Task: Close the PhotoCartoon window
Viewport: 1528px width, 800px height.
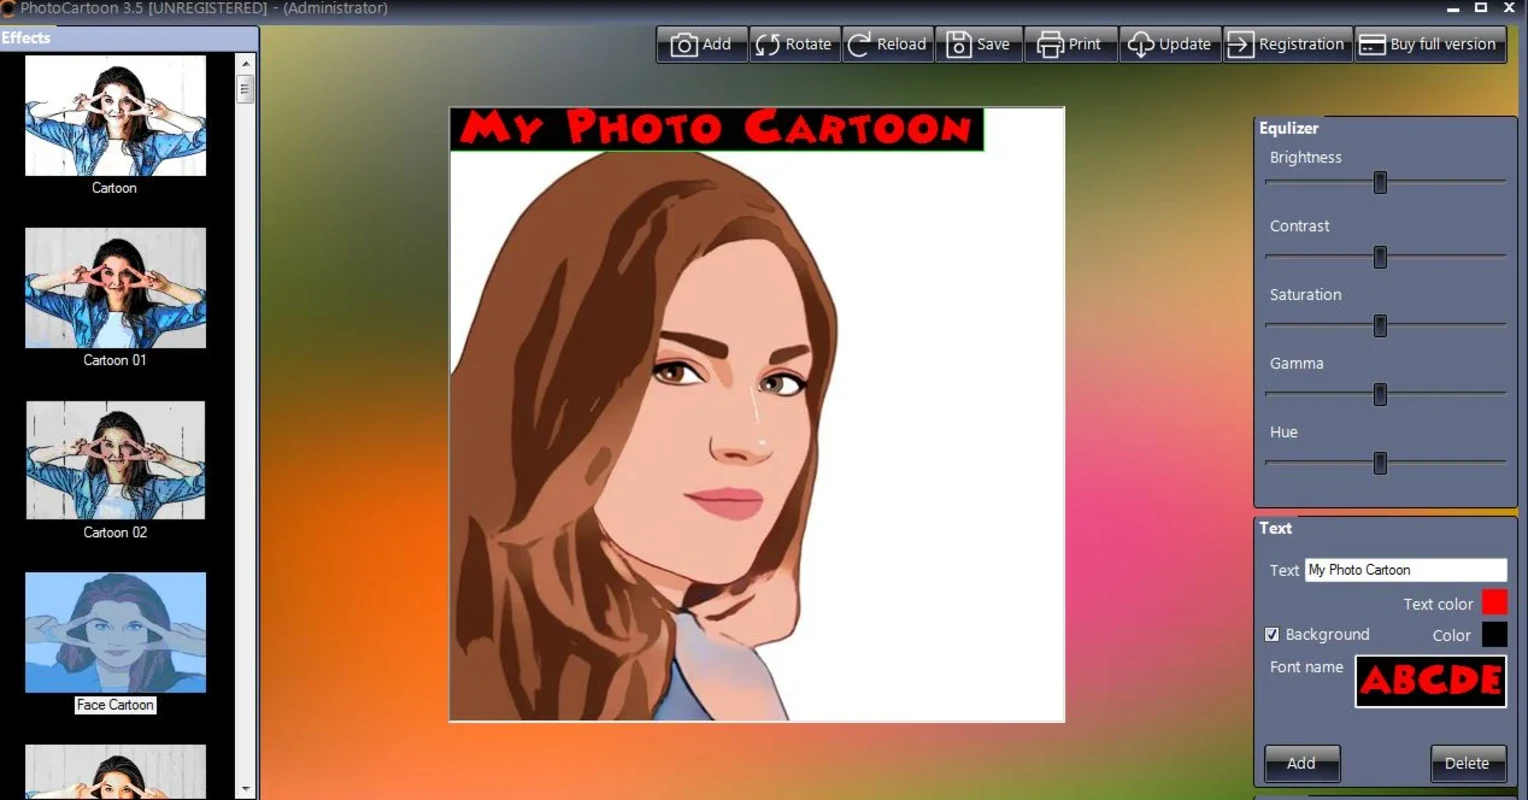Action: click(1509, 8)
